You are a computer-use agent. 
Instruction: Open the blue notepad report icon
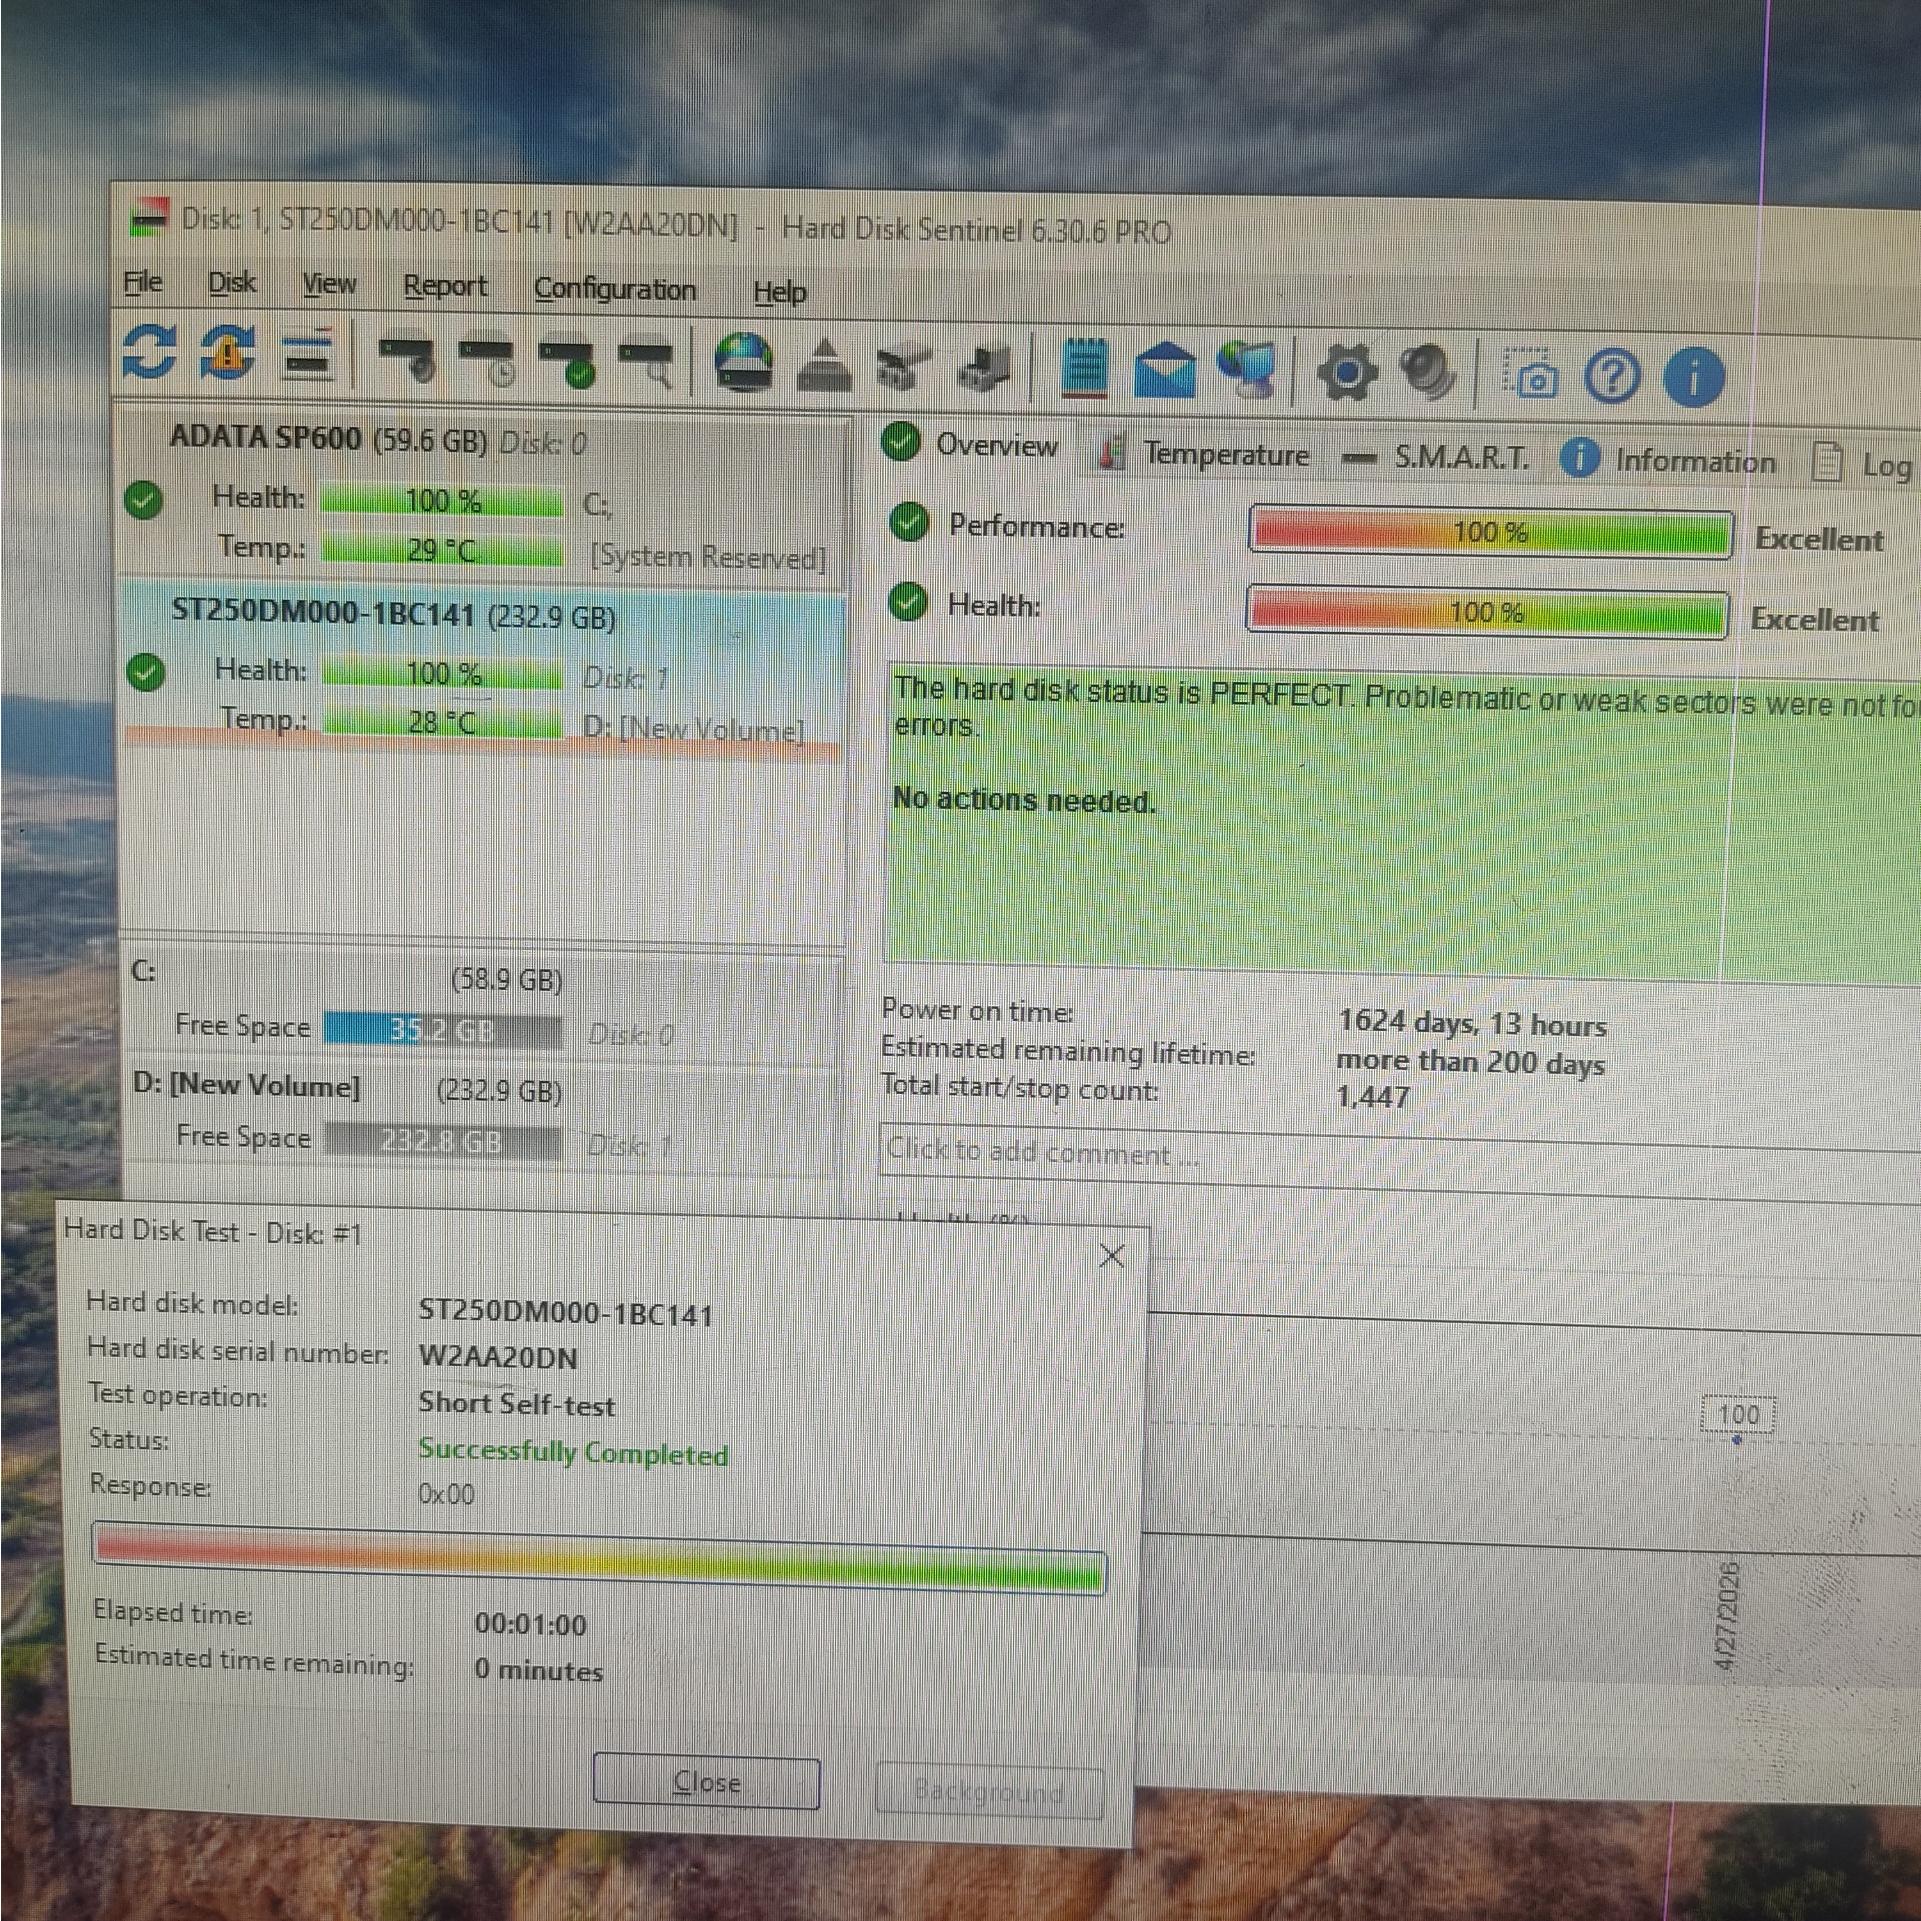click(x=1085, y=369)
